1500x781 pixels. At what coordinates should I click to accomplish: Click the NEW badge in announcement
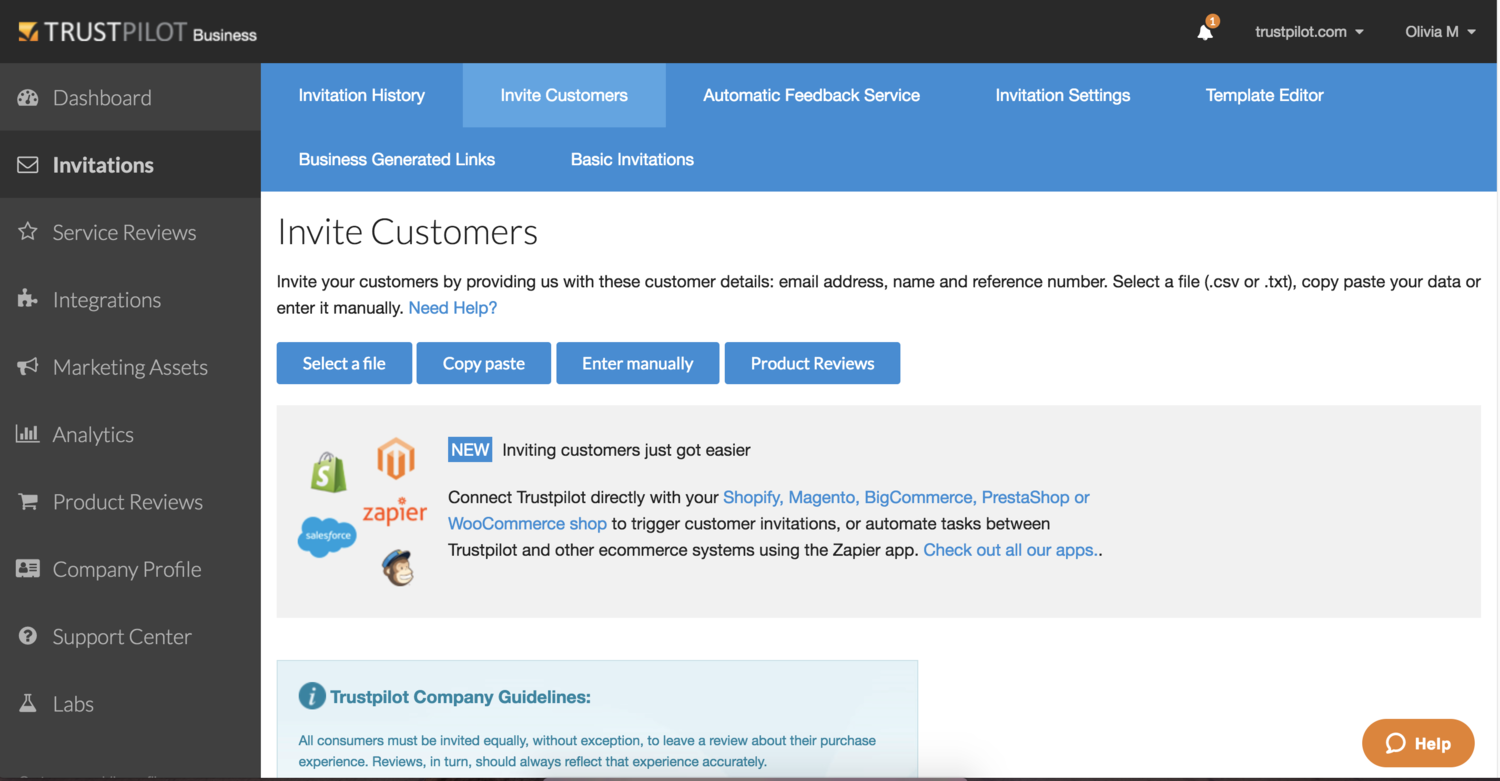tap(470, 450)
